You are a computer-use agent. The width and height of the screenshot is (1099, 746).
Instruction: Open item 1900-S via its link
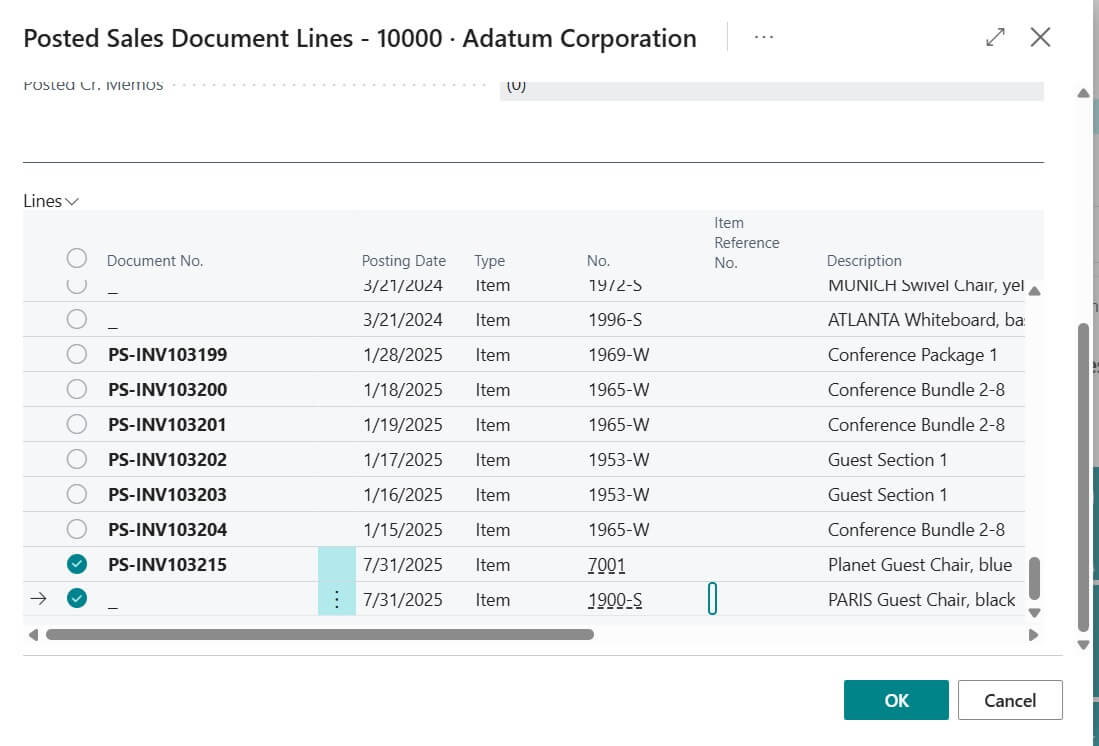tap(613, 599)
